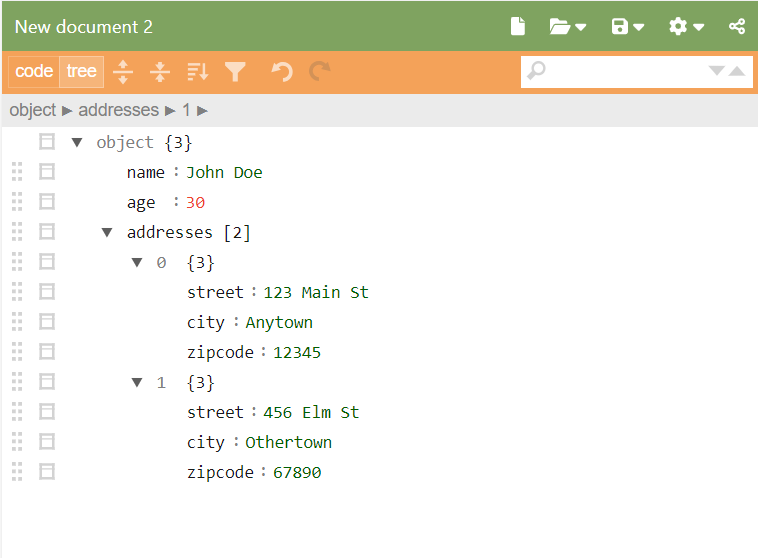Click drag handle of the name row

[17, 172]
